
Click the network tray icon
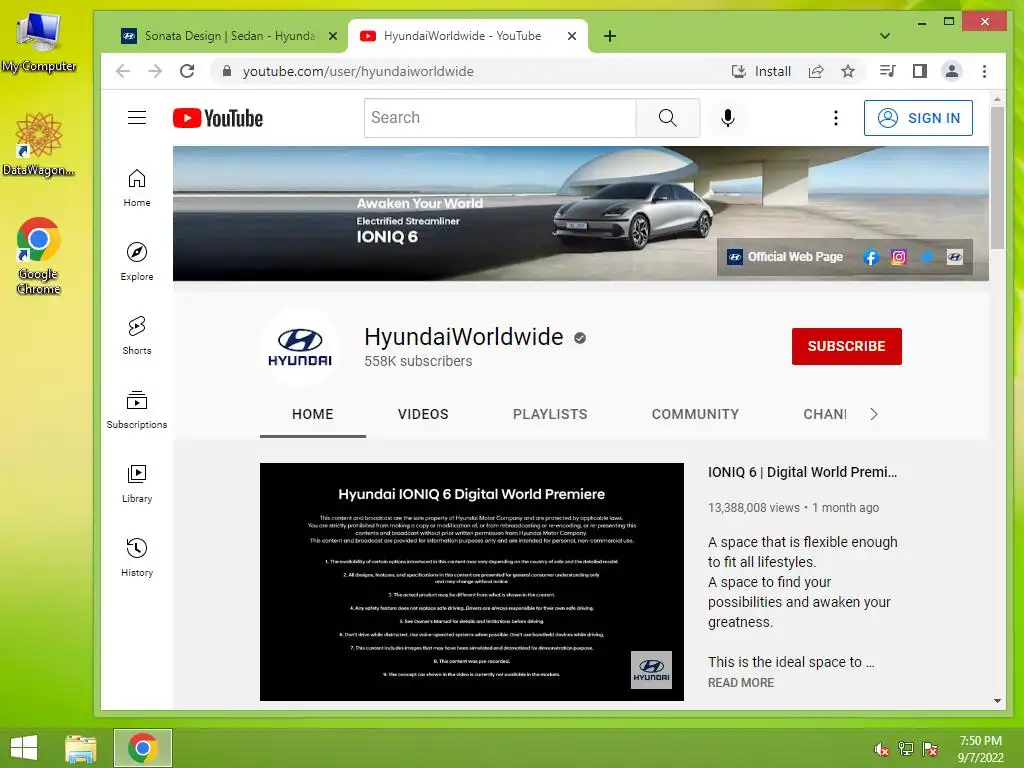click(906, 749)
